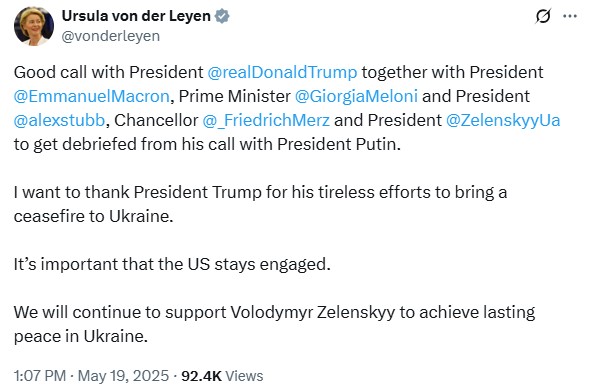The image size is (591, 387).
Task: Open the @alexstubb mention link
Action: pos(59,121)
